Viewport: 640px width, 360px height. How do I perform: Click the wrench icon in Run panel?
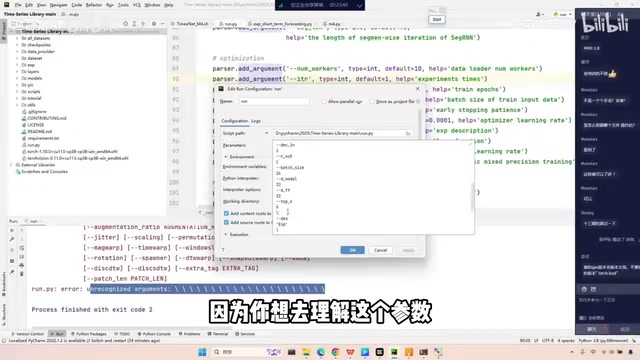pos(12,239)
